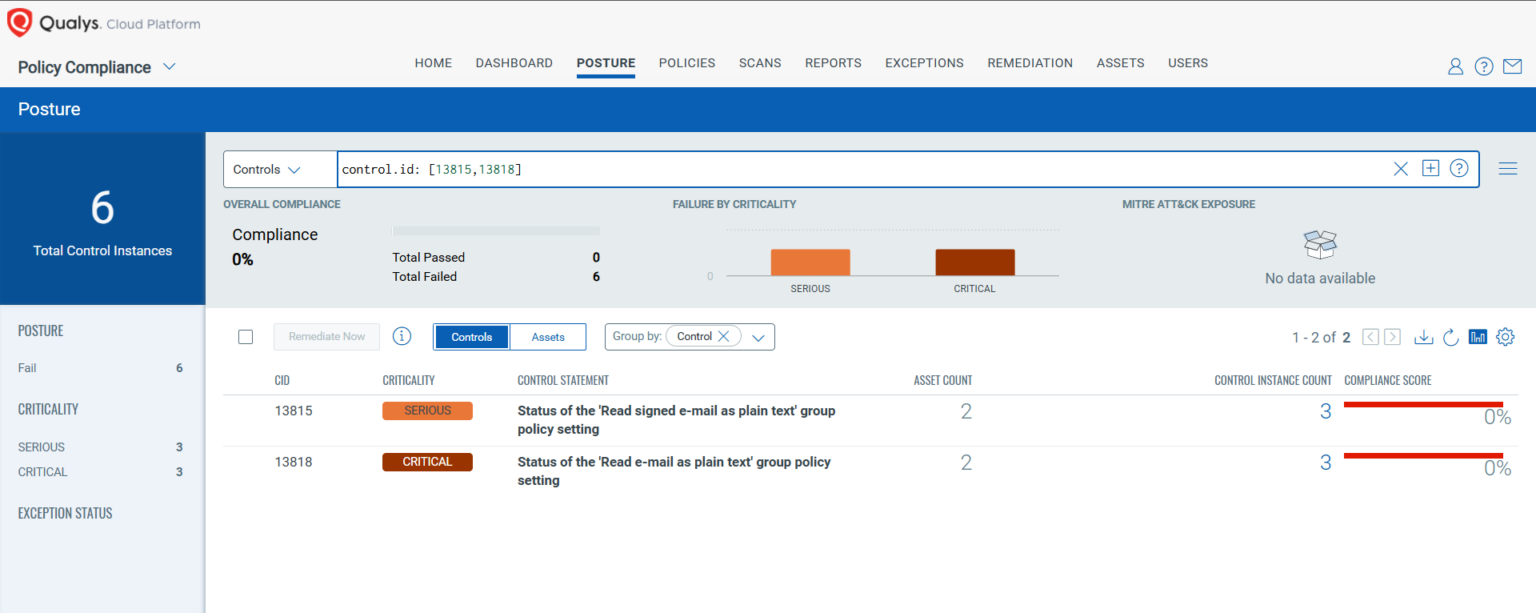Go to the POLICIES tab
This screenshot has width=1536, height=613.
(x=687, y=63)
